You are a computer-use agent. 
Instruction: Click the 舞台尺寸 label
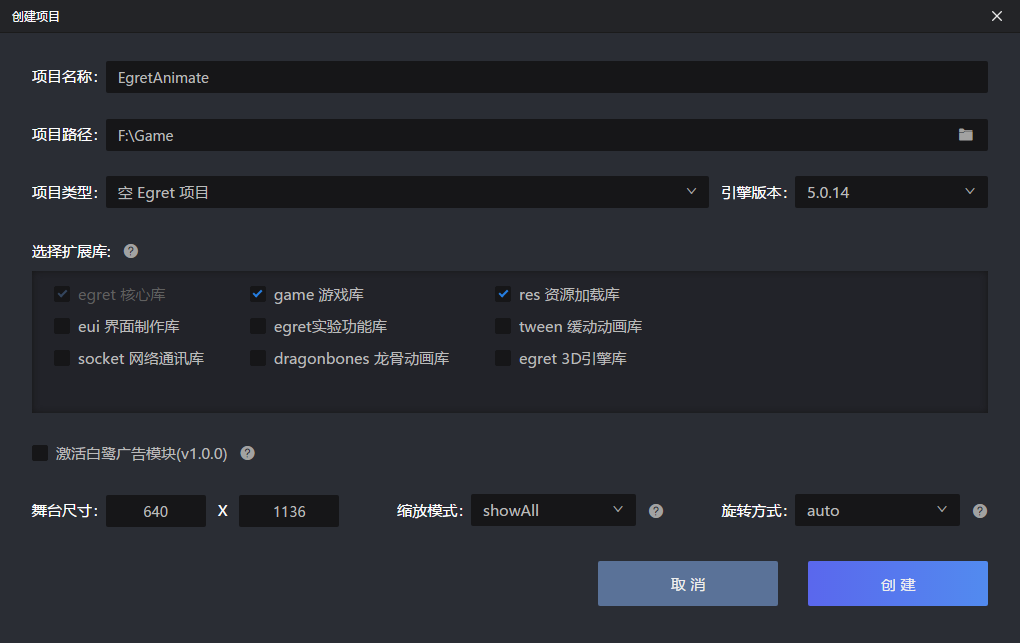(x=64, y=511)
